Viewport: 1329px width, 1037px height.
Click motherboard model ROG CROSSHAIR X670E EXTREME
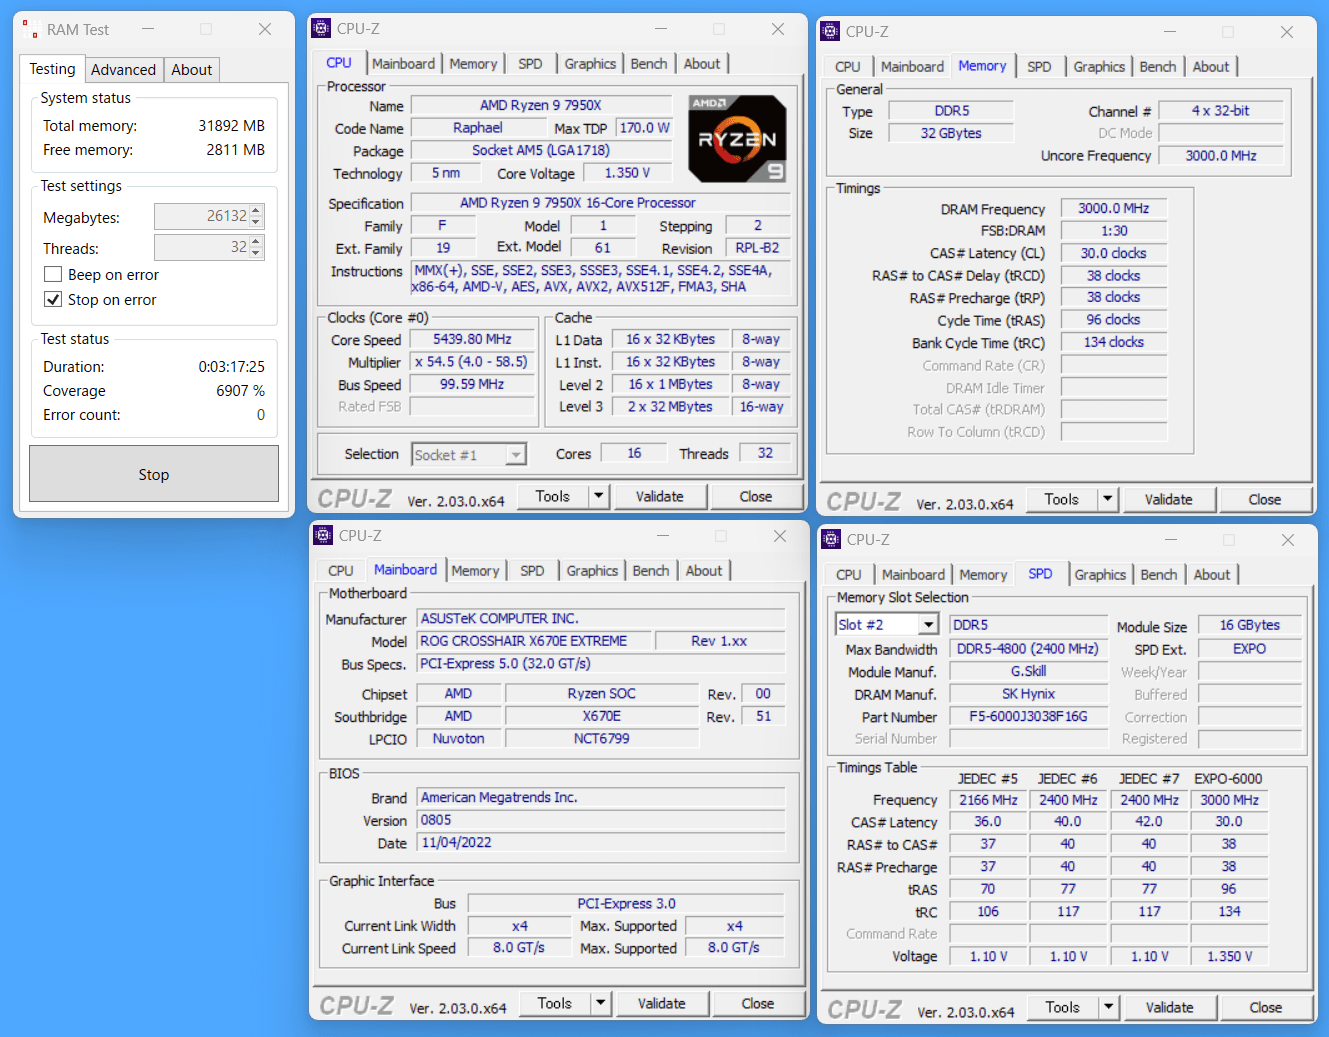click(x=535, y=641)
